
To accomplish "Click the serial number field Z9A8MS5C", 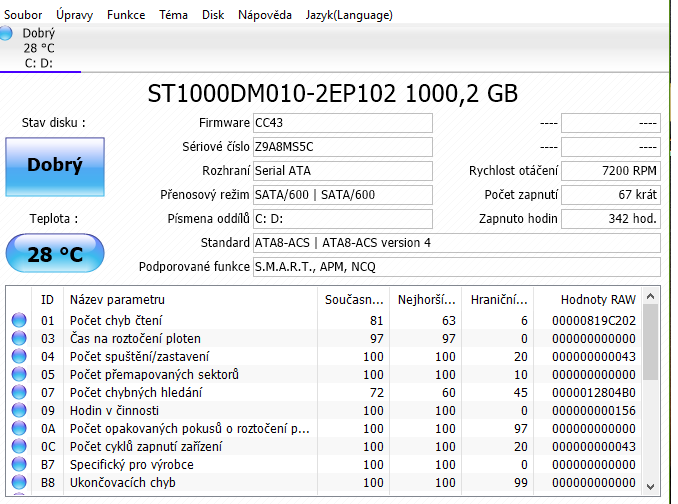I will pyautogui.click(x=342, y=147).
